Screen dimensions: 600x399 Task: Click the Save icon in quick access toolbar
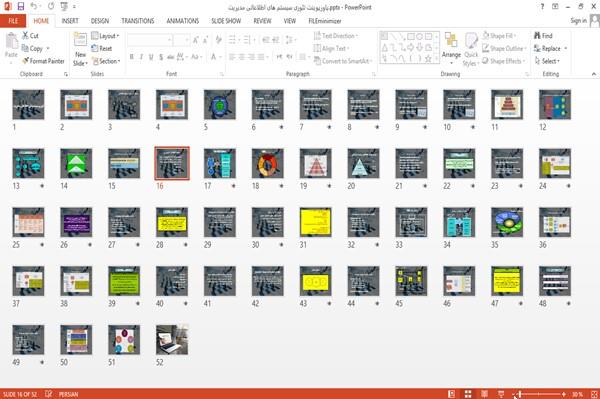tap(20, 7)
